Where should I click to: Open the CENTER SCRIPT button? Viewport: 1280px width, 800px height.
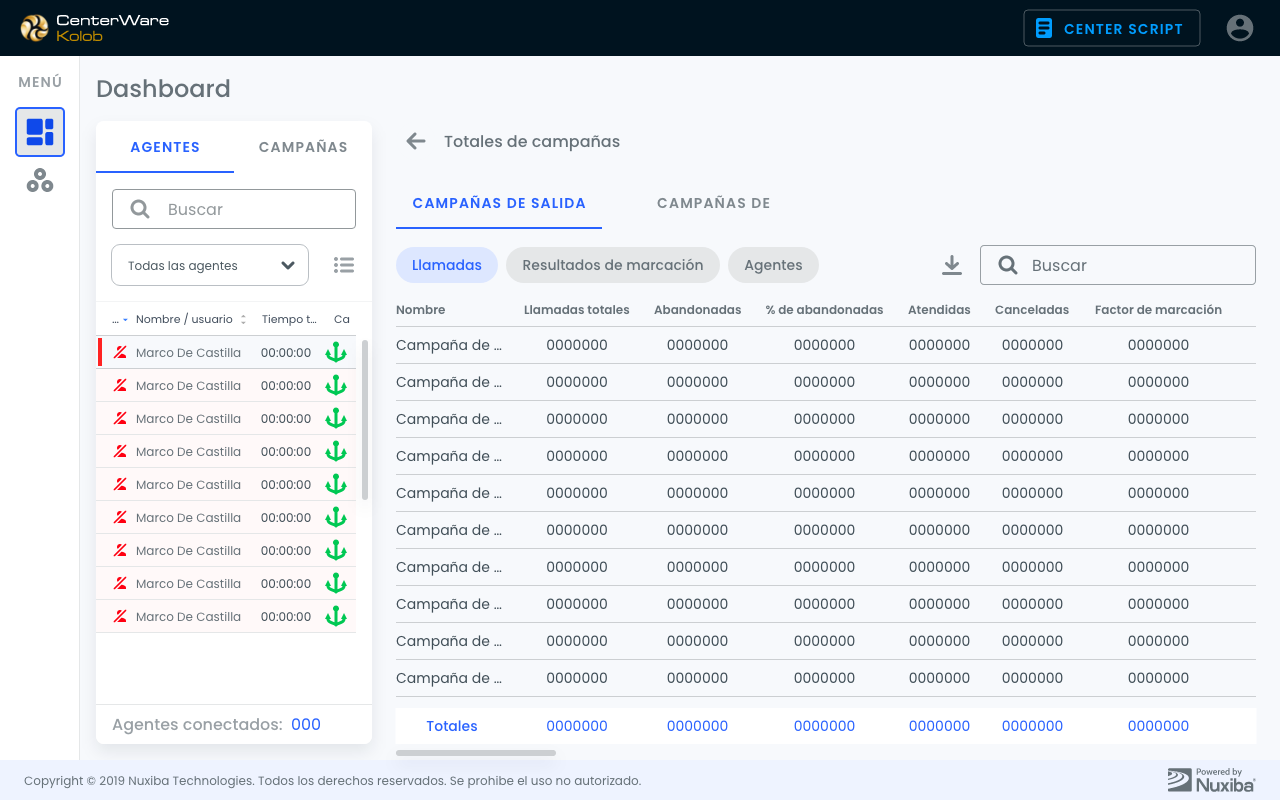click(1112, 28)
